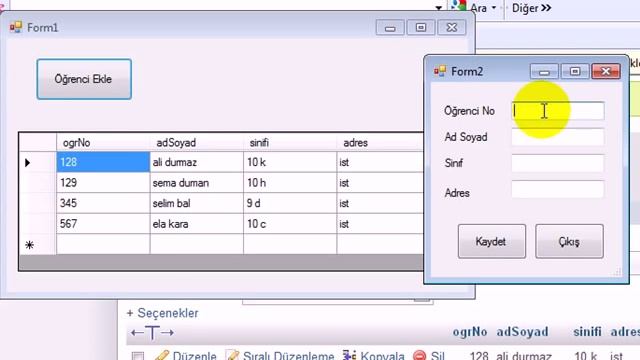Screen dimensions: 640x360
Task: Click the Sil delete link
Action: (438, 356)
